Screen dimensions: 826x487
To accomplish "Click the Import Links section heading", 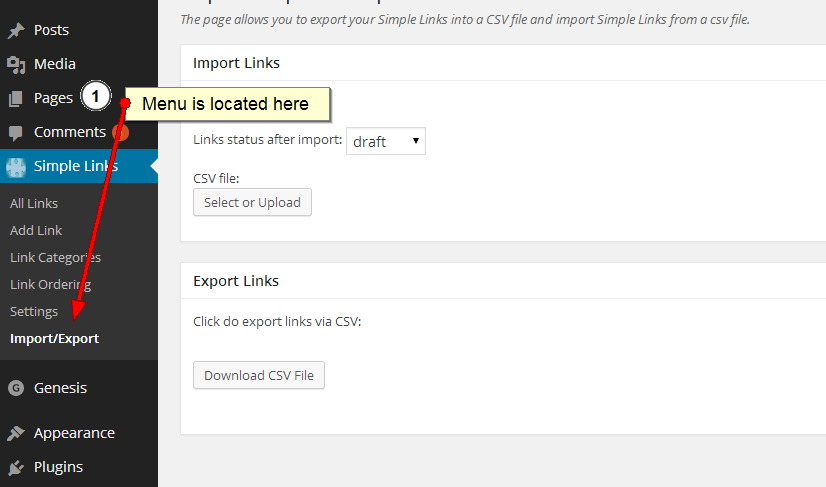I will coord(236,63).
